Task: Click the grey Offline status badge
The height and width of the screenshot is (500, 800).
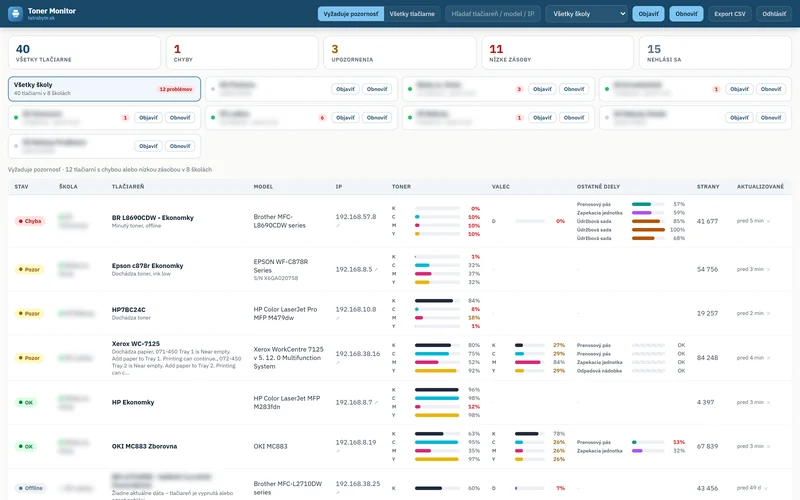Action: 30,488
